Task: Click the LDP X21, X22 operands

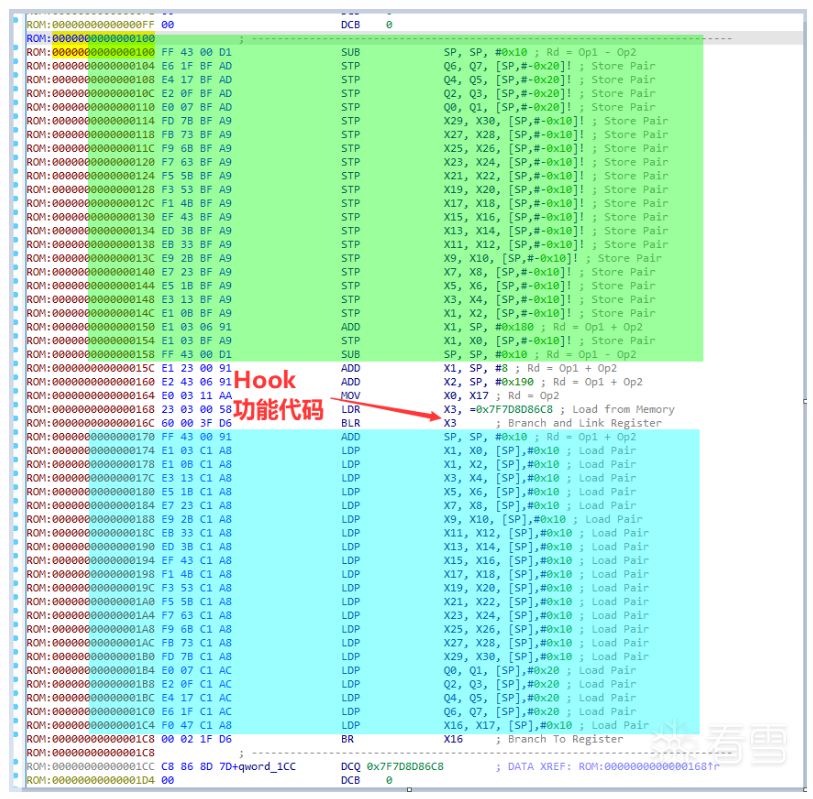Action: (508, 602)
